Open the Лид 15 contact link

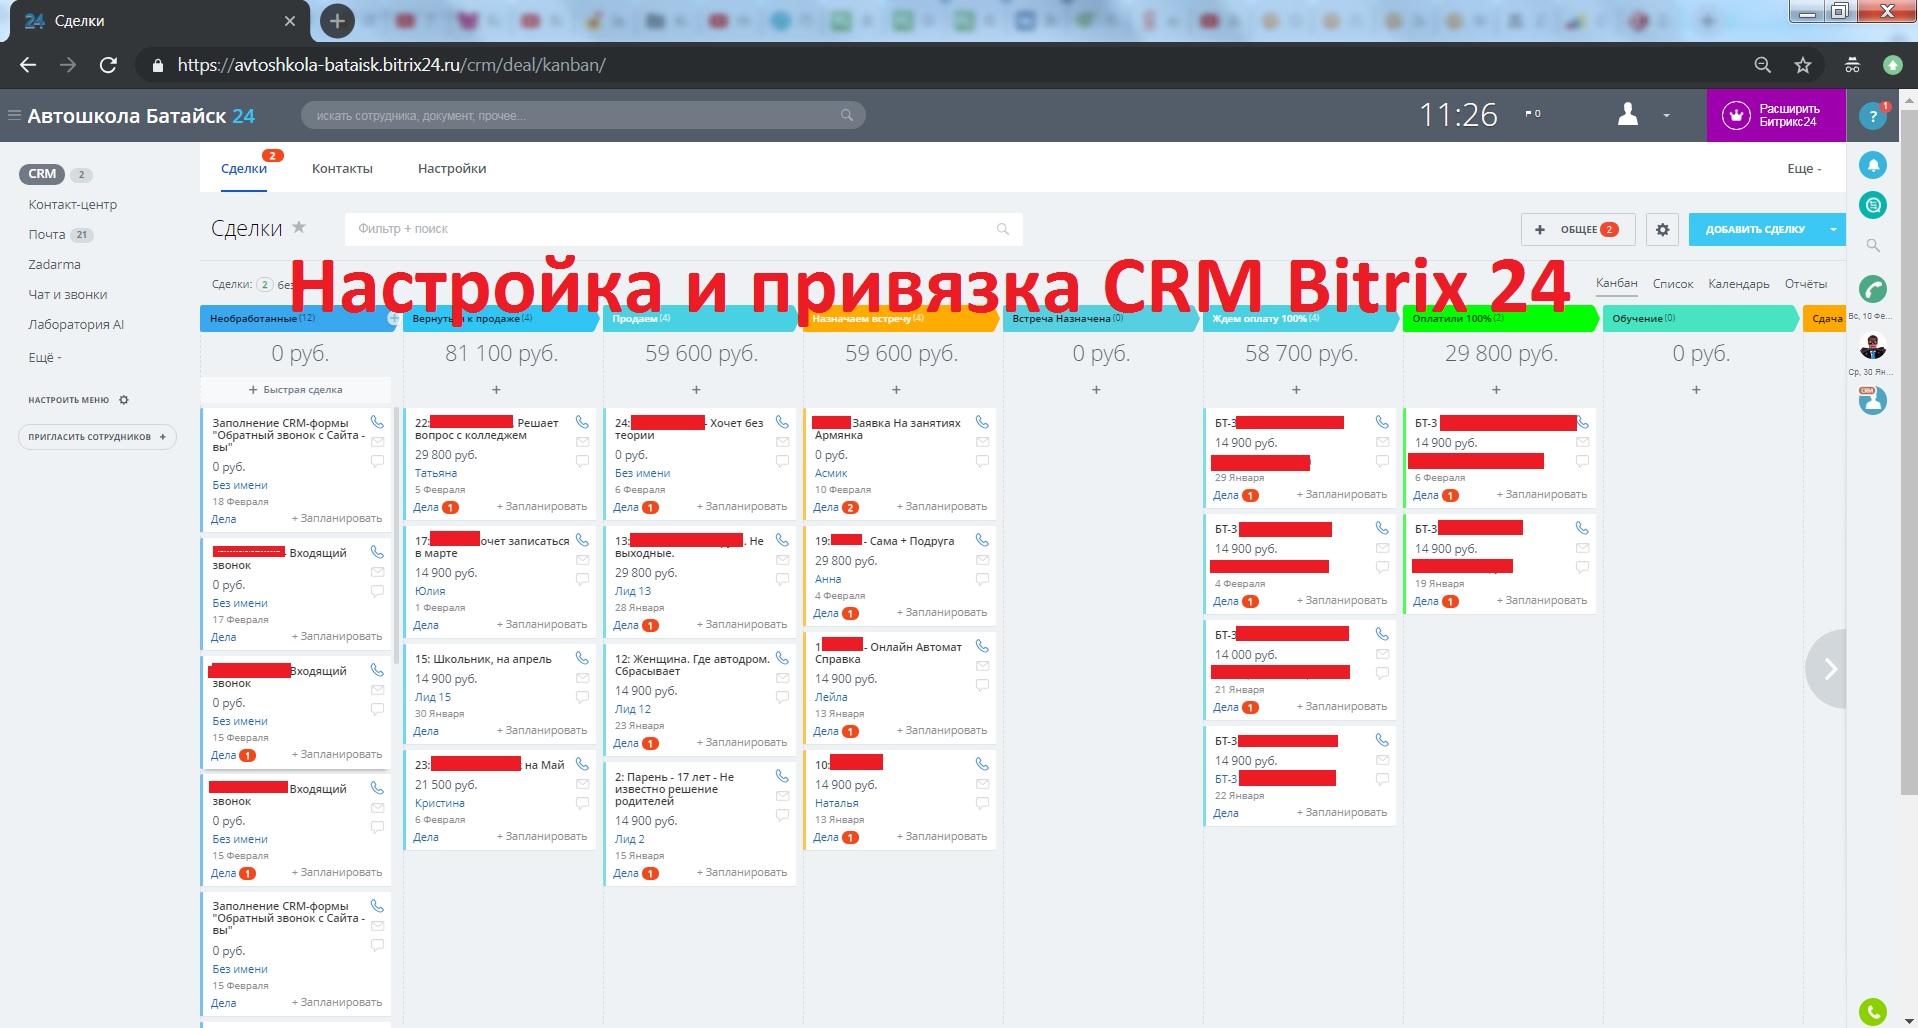pyautogui.click(x=433, y=697)
